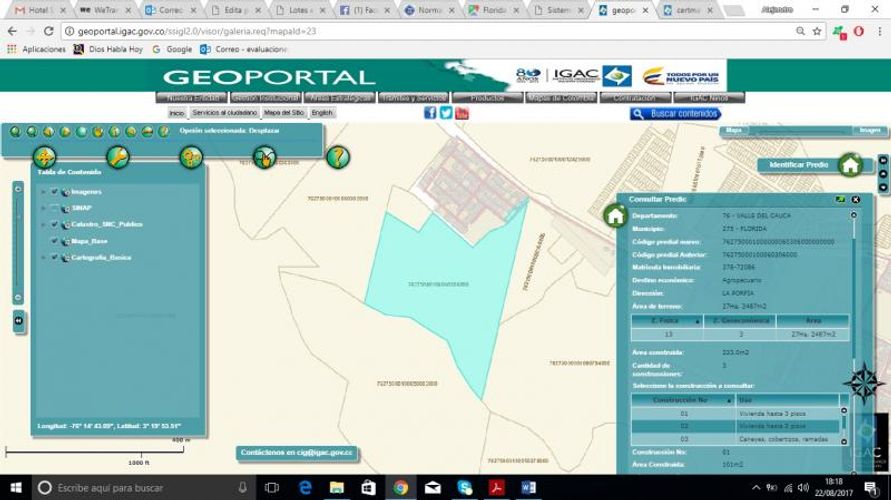This screenshot has height=500, width=891.
Task: Open the wrench tools icon
Action: (118, 157)
